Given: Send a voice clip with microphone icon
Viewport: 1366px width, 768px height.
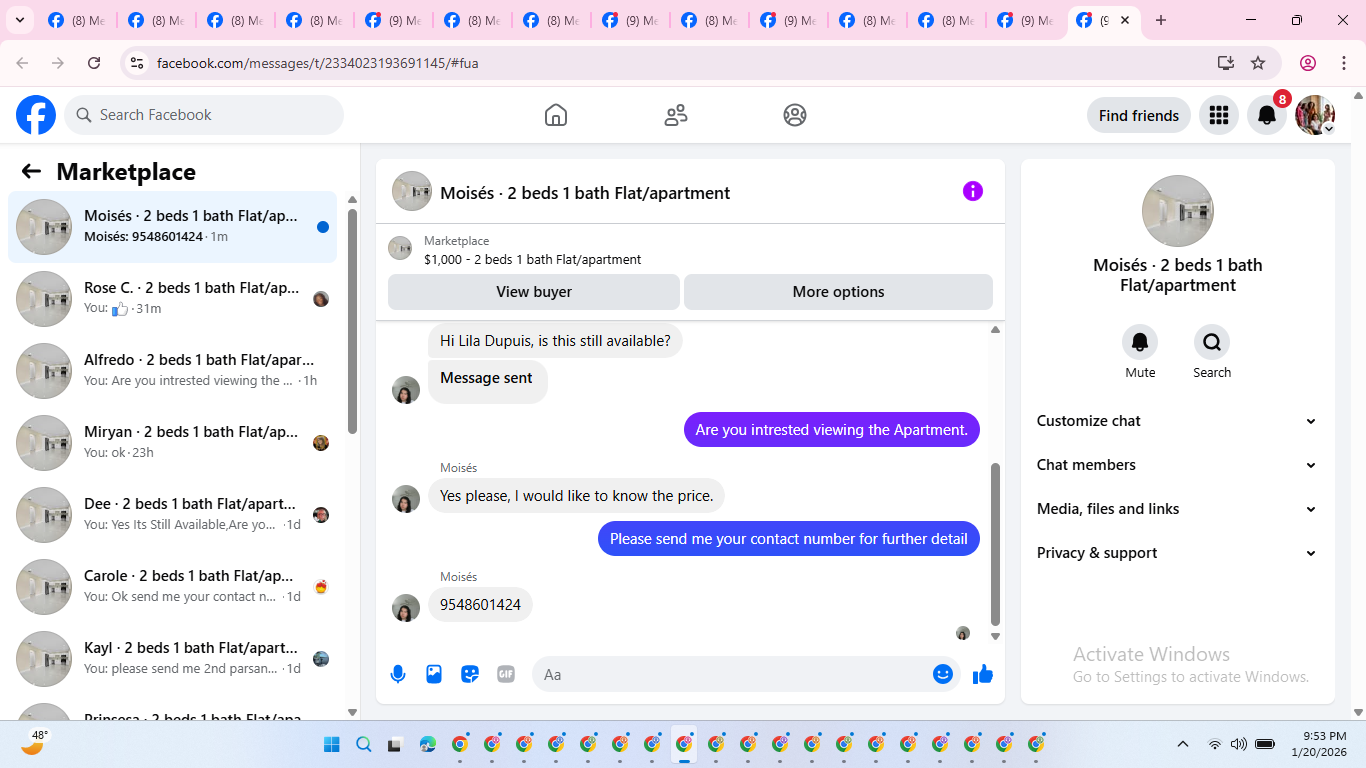Looking at the screenshot, I should coord(398,674).
